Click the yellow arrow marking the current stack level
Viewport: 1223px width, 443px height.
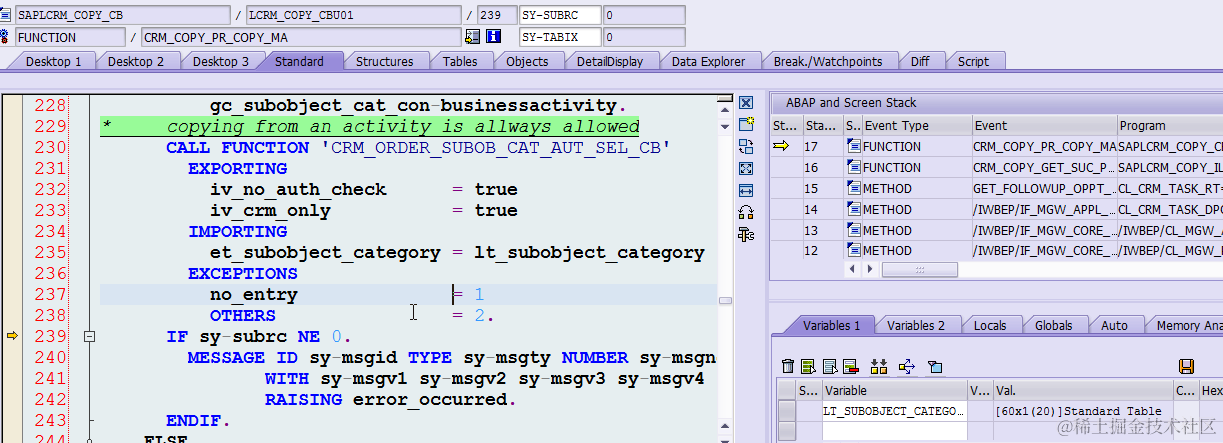coord(783,146)
